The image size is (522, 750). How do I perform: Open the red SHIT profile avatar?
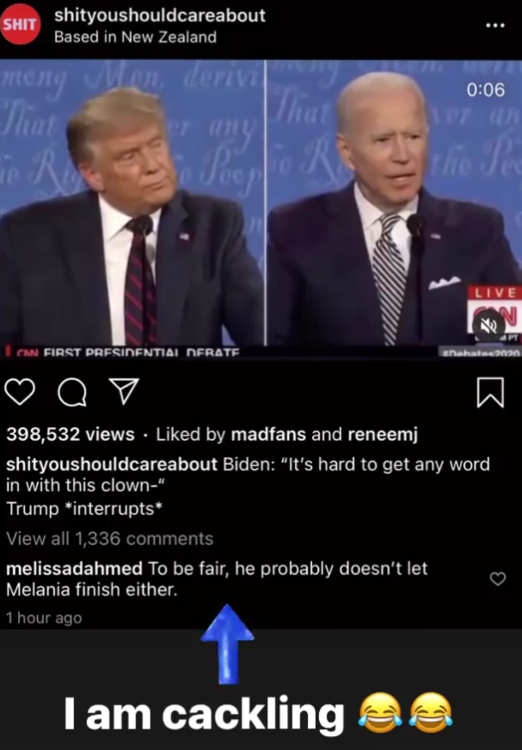pyautogui.click(x=20, y=24)
